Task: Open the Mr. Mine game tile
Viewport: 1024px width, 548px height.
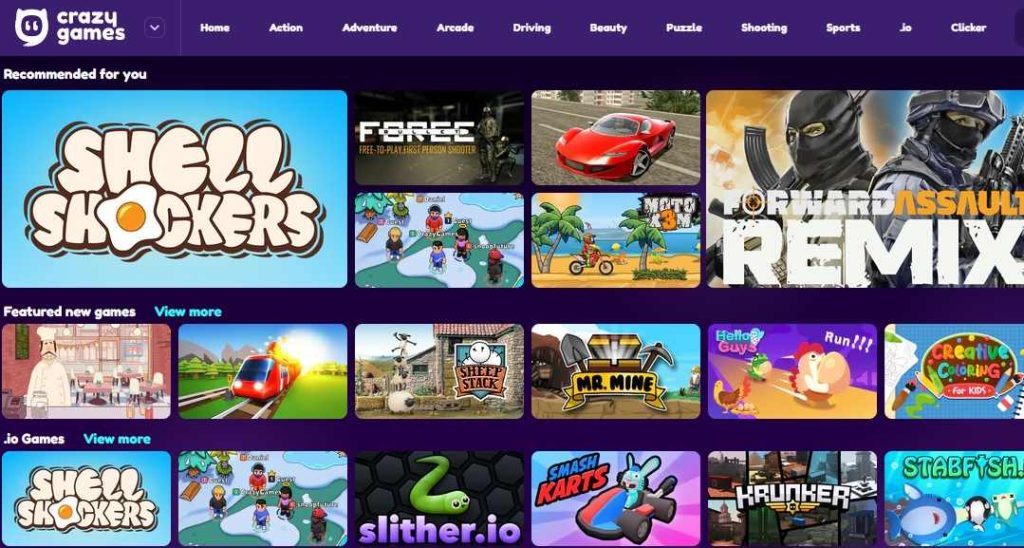Action: coord(616,372)
